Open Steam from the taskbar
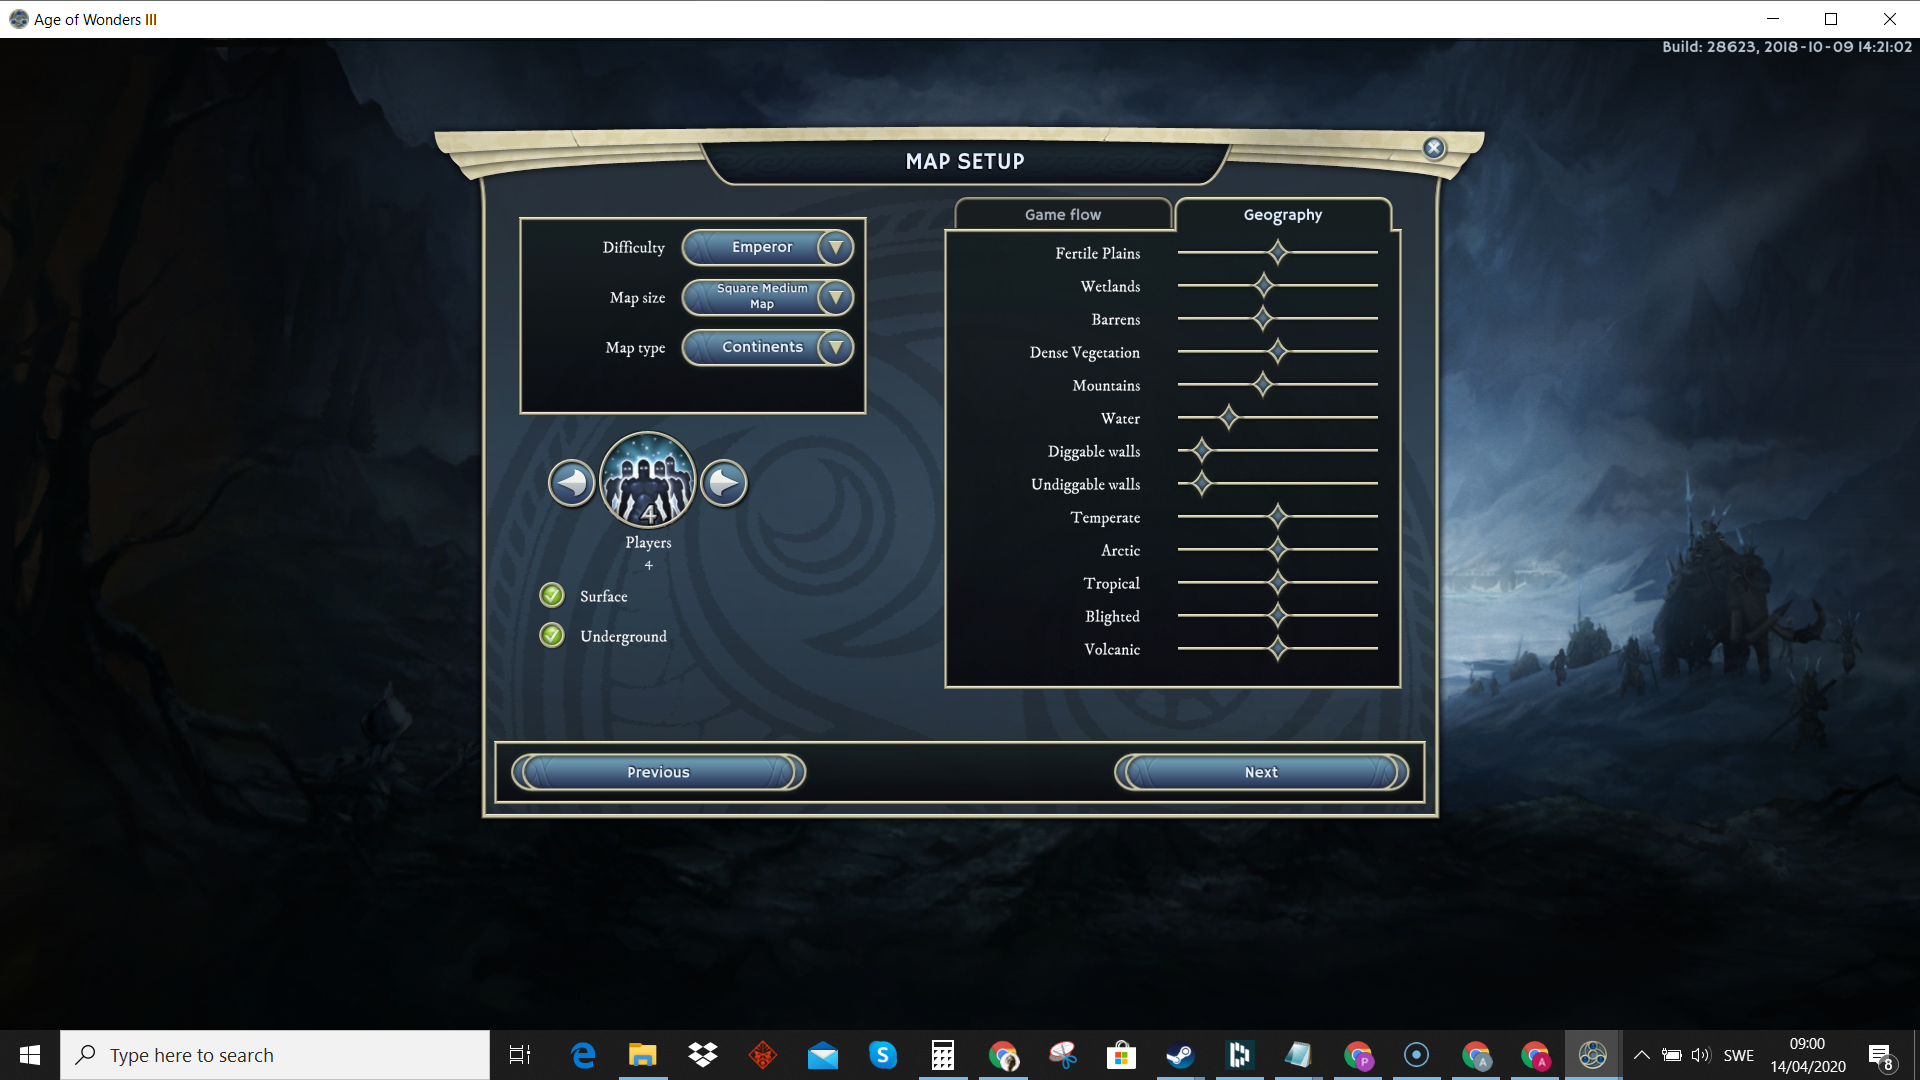The height and width of the screenshot is (1080, 1920). tap(1180, 1055)
